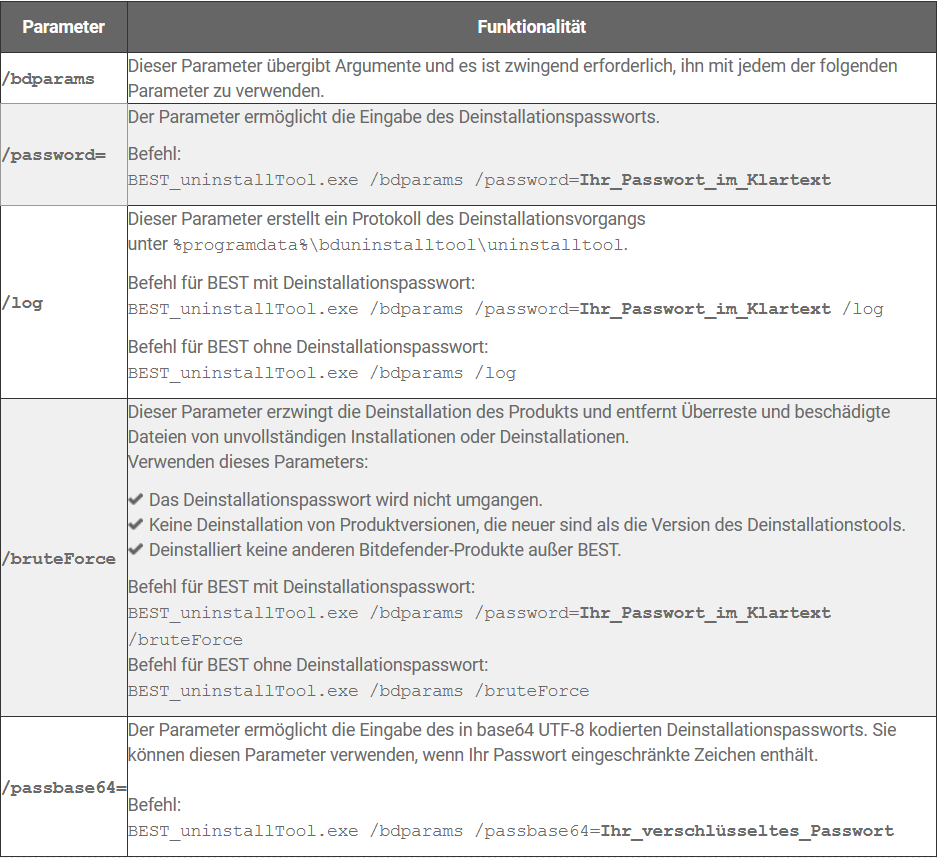Click the 'Funktionalität' column header
This screenshot has height=859, width=937.
click(x=532, y=27)
